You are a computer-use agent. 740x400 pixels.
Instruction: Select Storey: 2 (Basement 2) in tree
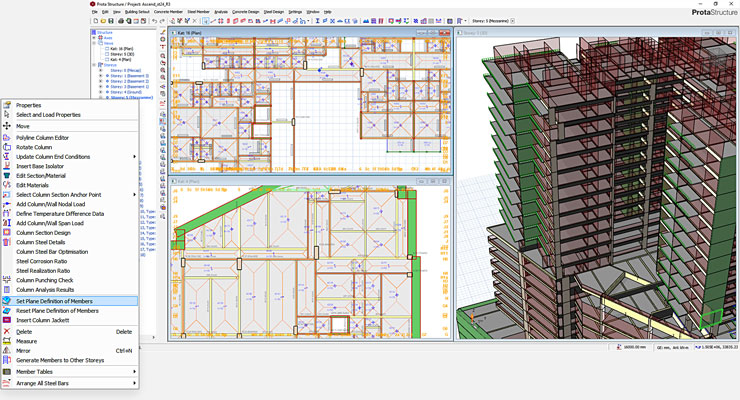[x=129, y=81]
